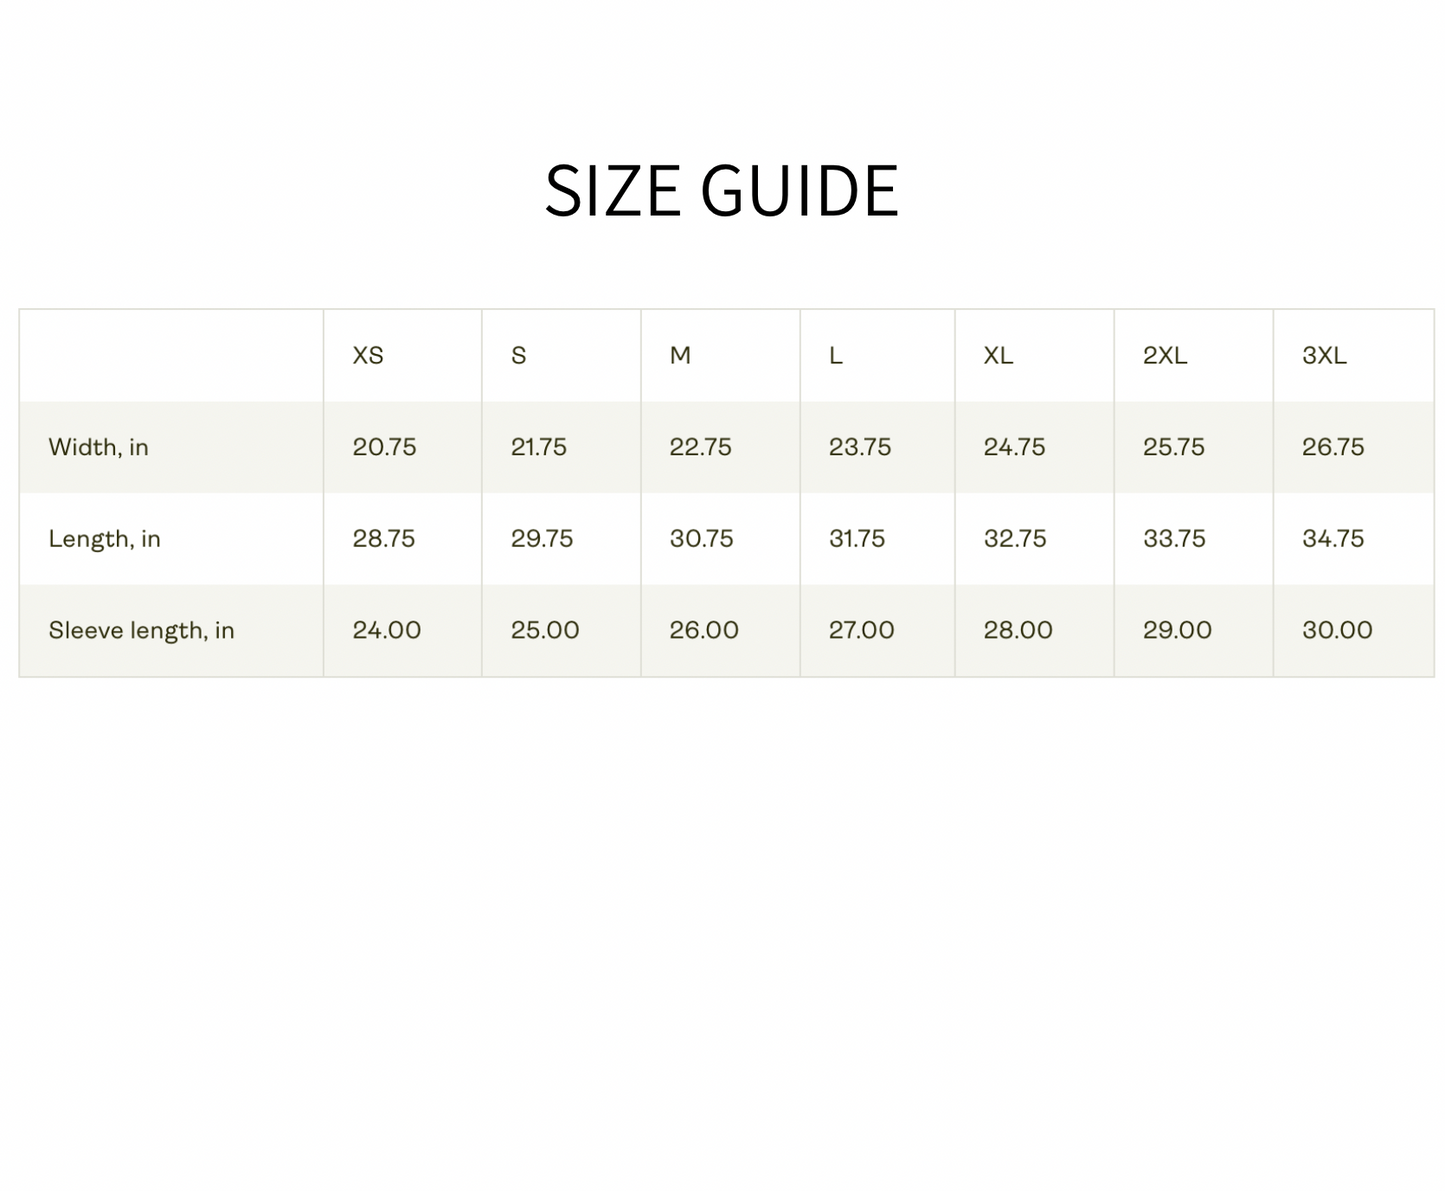Click the XS width value 20.75
The height and width of the screenshot is (1191, 1445).
(x=384, y=447)
